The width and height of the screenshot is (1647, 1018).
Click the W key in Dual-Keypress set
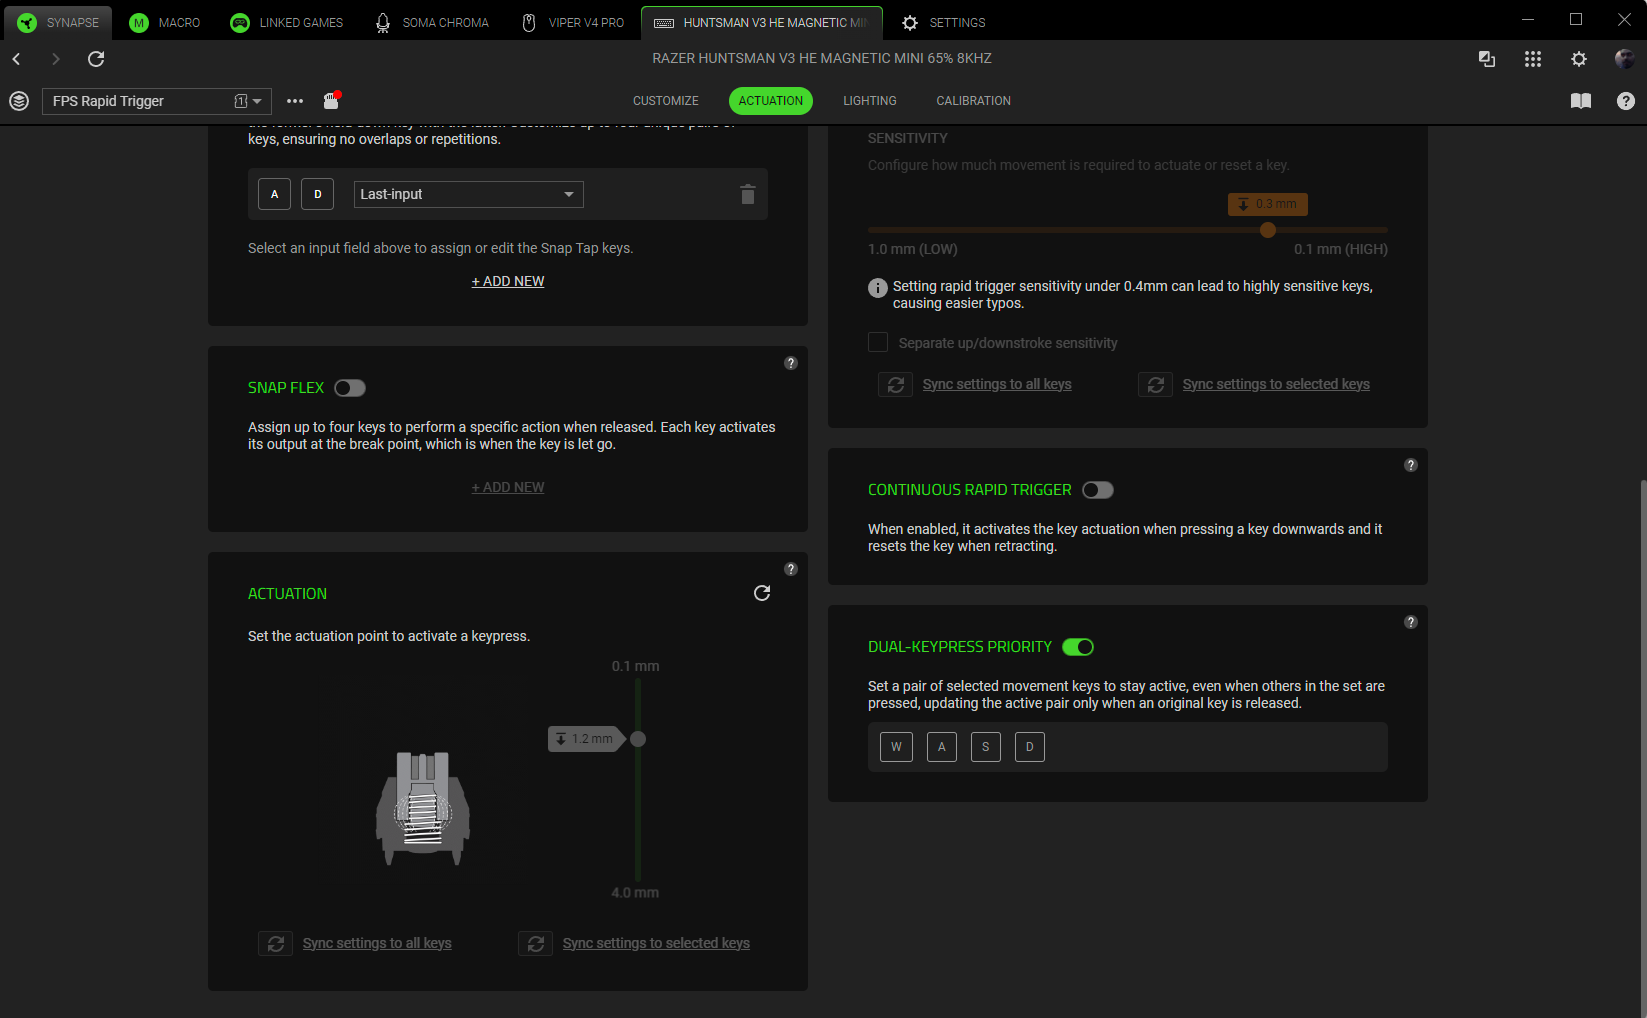click(x=896, y=747)
